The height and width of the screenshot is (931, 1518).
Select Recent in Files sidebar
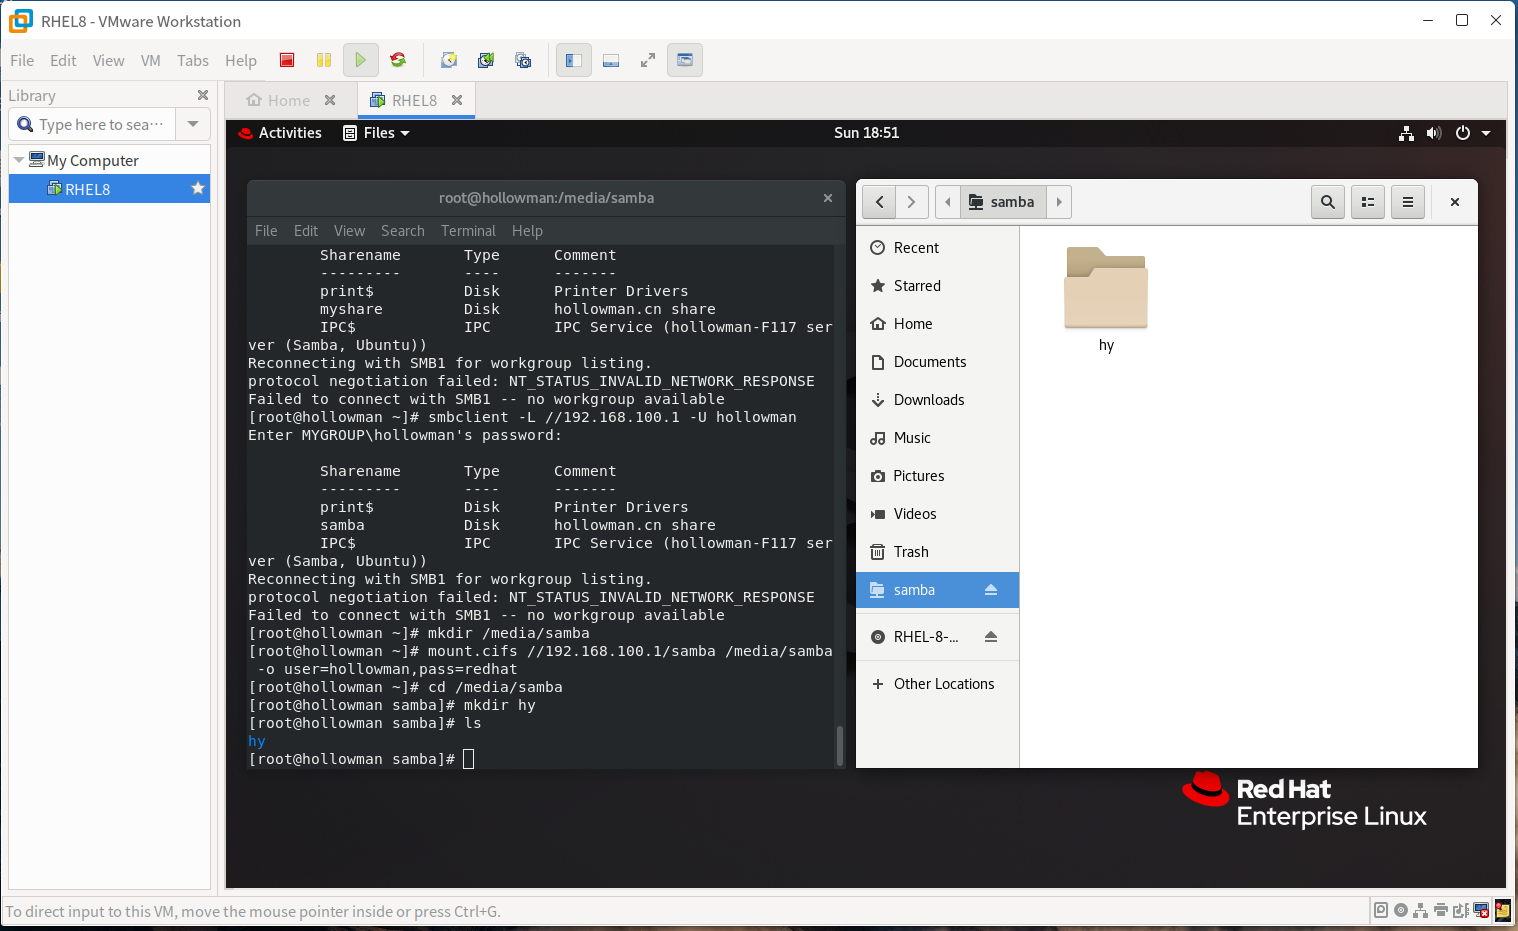tap(937, 248)
